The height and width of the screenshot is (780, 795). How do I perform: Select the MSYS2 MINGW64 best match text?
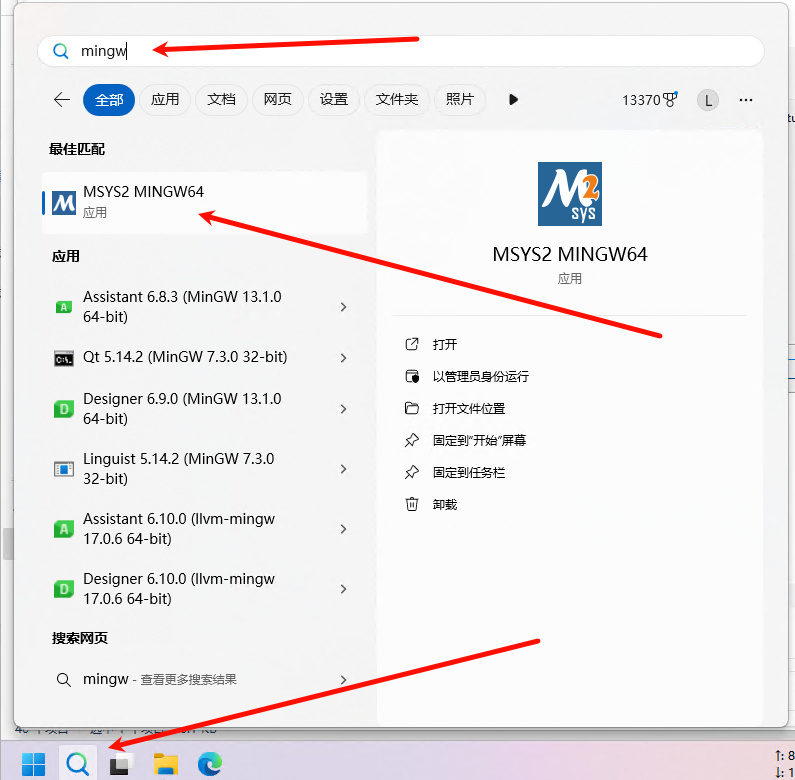pyautogui.click(x=143, y=192)
